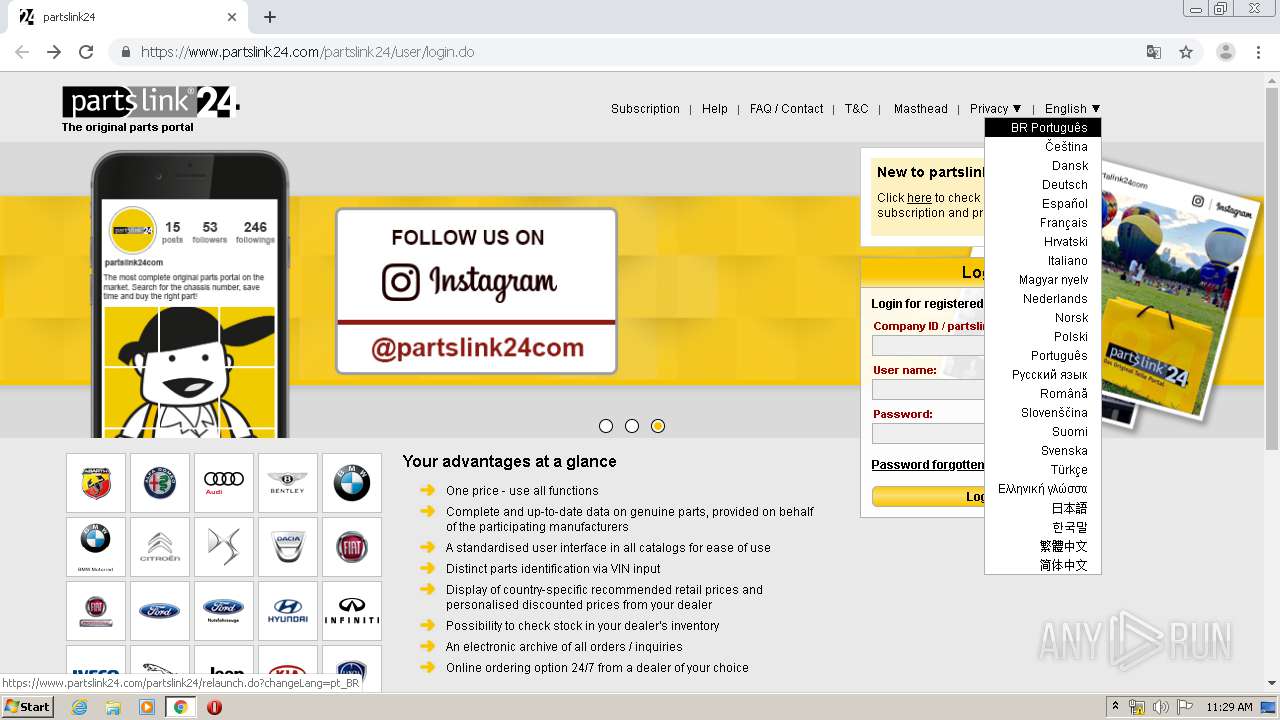Open the Chrome profile avatar menu
This screenshot has height=720, width=1280.
1226,52
